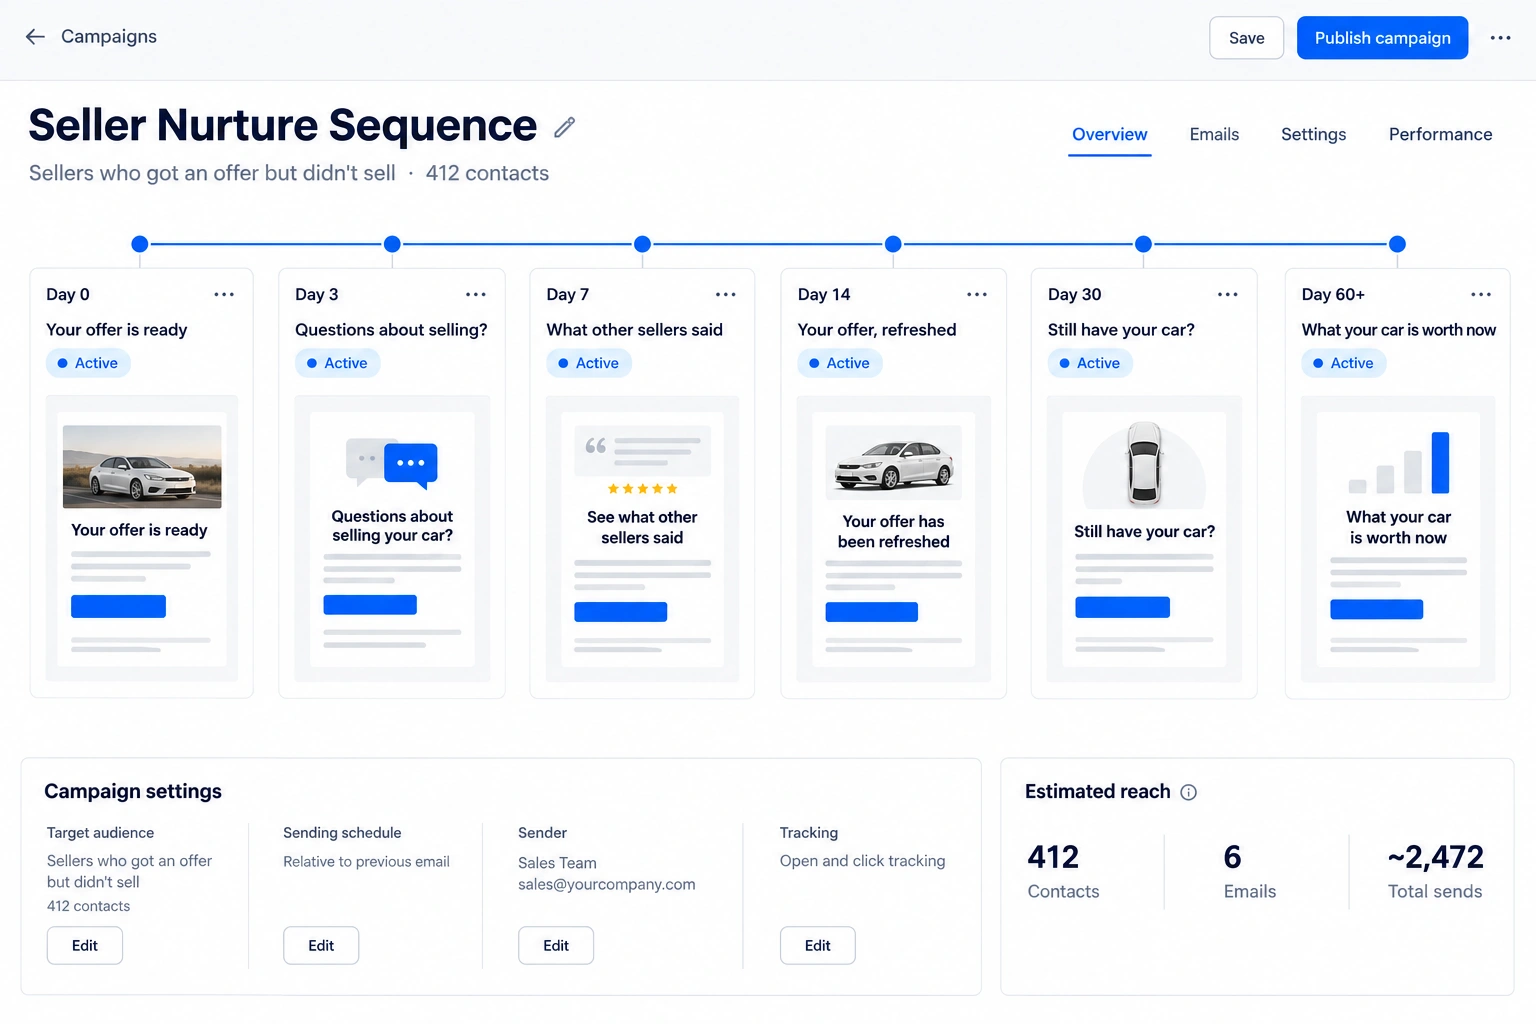The width and height of the screenshot is (1536, 1024).
Task: Open the 'See what other sellers said' preview
Action: [642, 538]
